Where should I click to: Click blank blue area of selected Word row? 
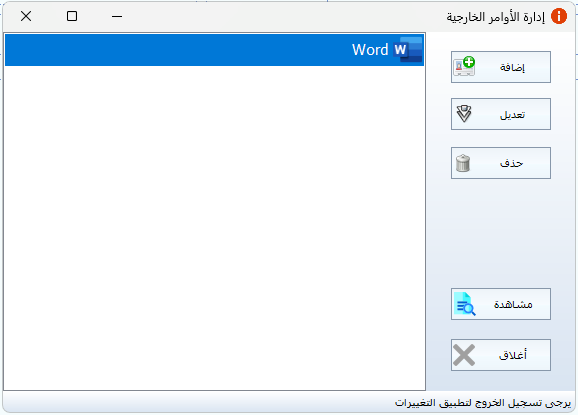(x=177, y=50)
